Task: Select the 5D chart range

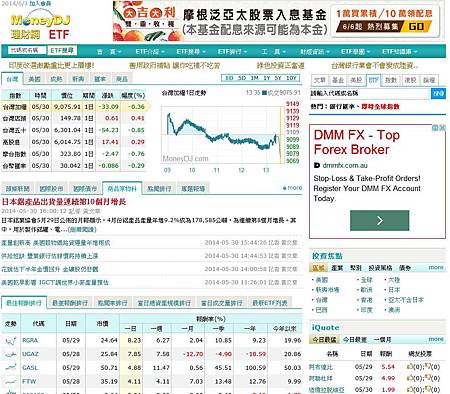Action: (x=242, y=78)
